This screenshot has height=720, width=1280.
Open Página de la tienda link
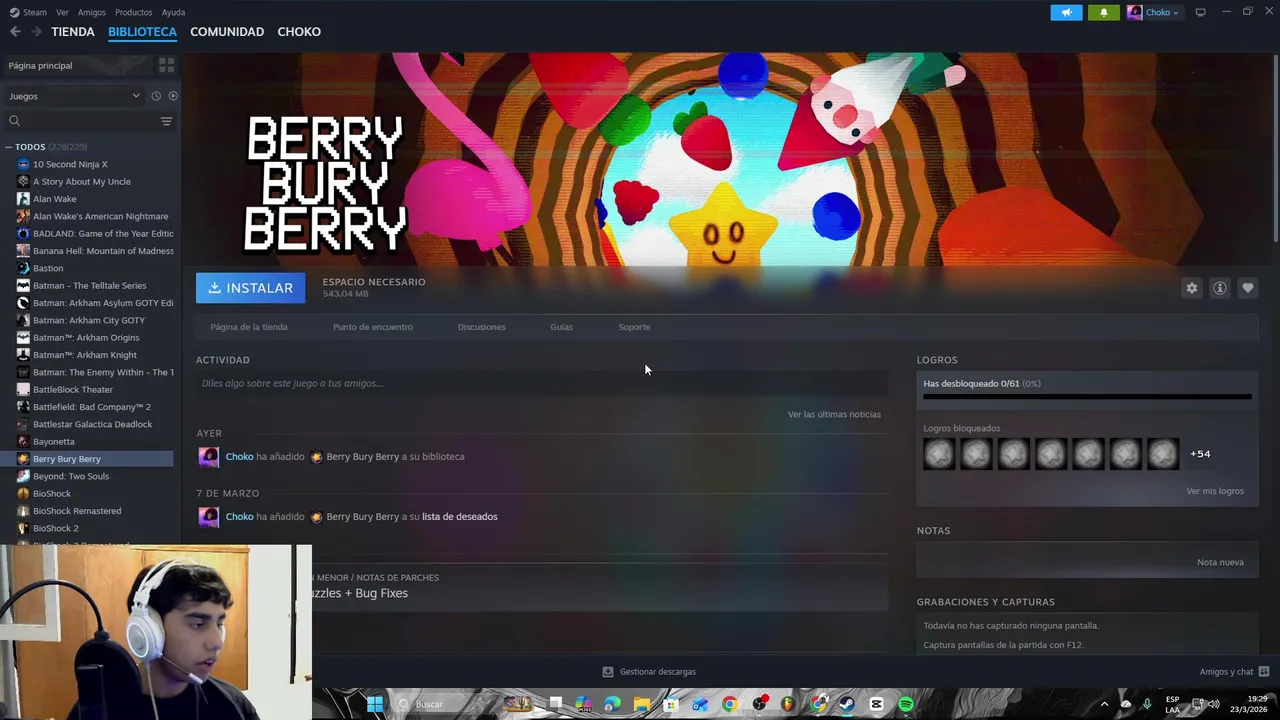point(249,327)
